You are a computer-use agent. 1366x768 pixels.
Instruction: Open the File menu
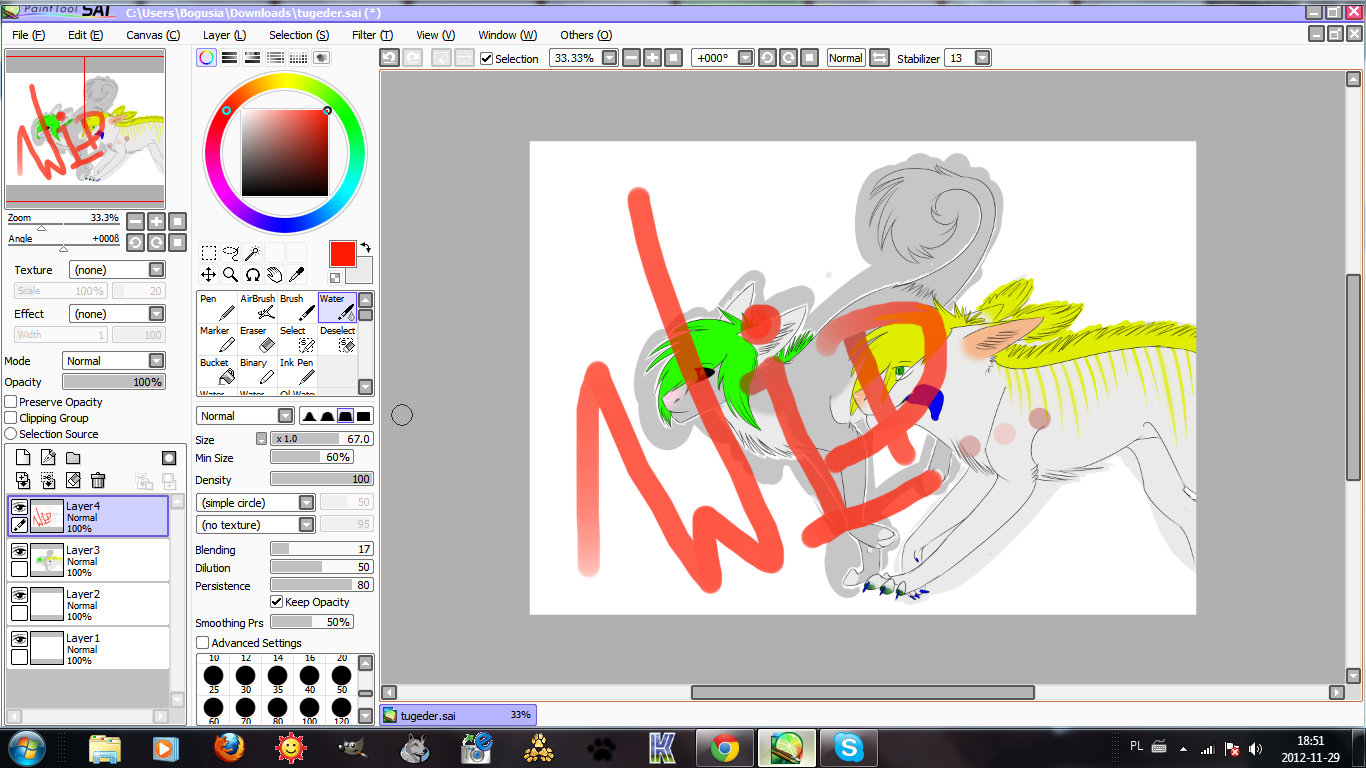(x=28, y=35)
